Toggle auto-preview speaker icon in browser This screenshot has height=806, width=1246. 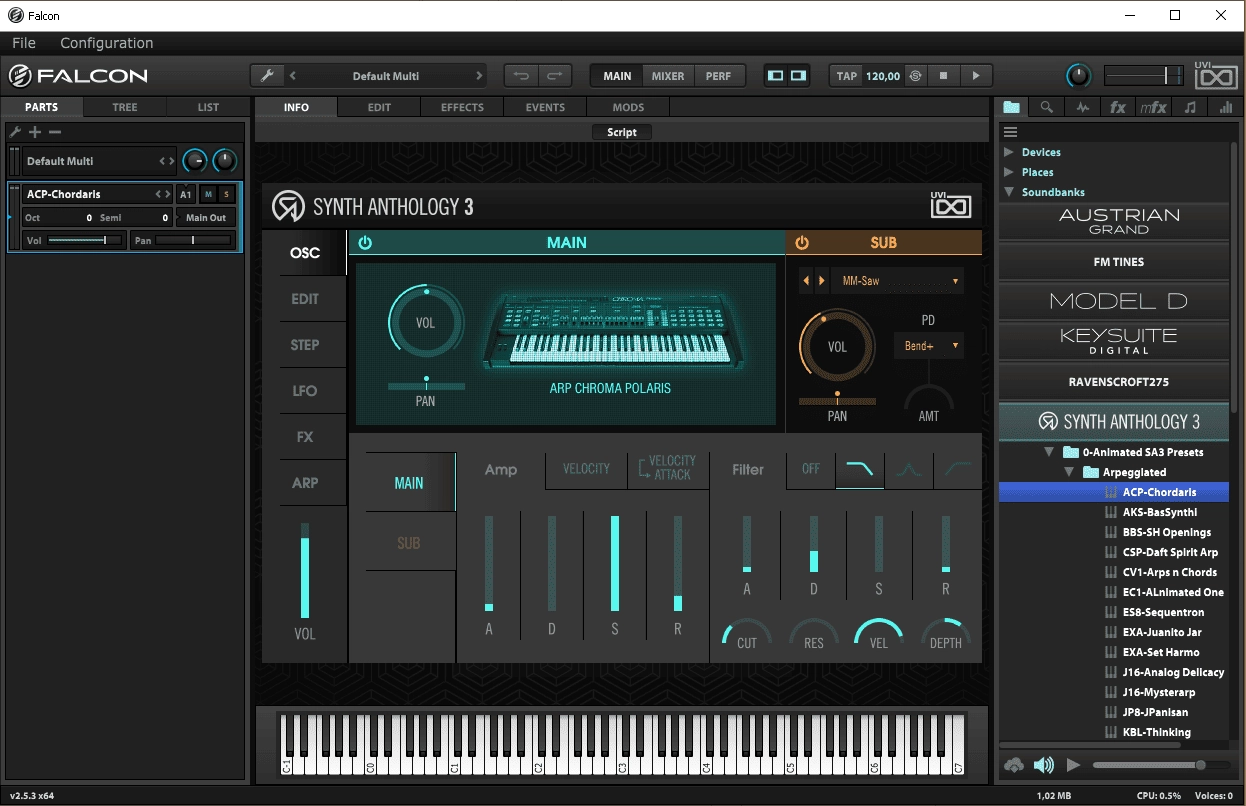coord(1043,765)
